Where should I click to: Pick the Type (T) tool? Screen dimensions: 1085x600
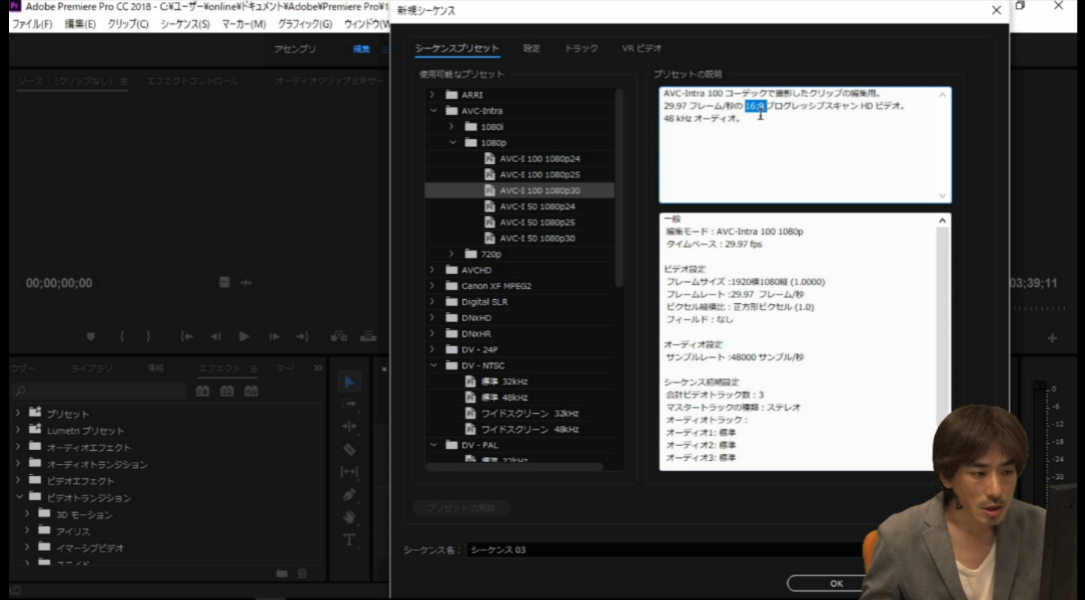coord(349,540)
